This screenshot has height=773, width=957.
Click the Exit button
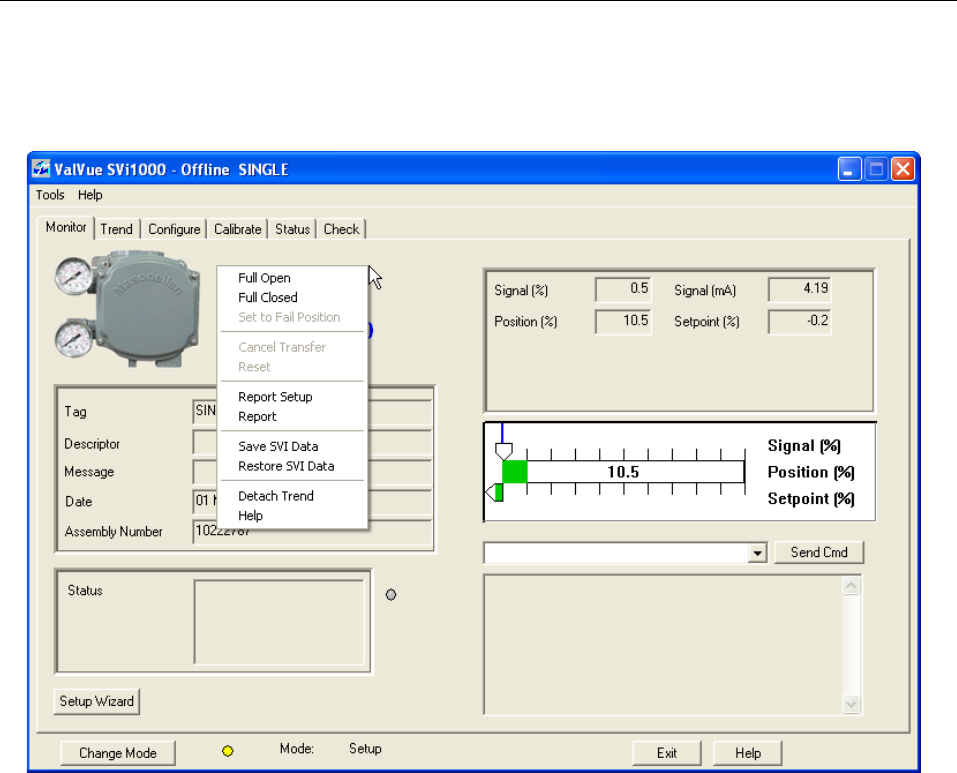[x=666, y=753]
